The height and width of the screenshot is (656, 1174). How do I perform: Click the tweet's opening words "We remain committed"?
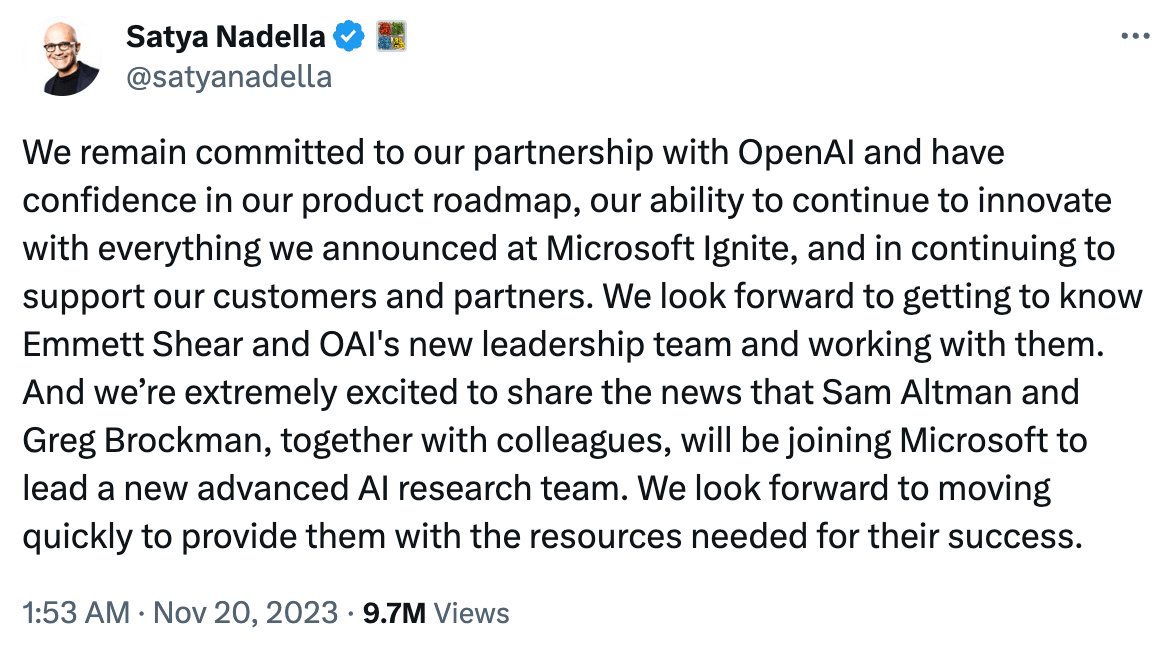[193, 153]
